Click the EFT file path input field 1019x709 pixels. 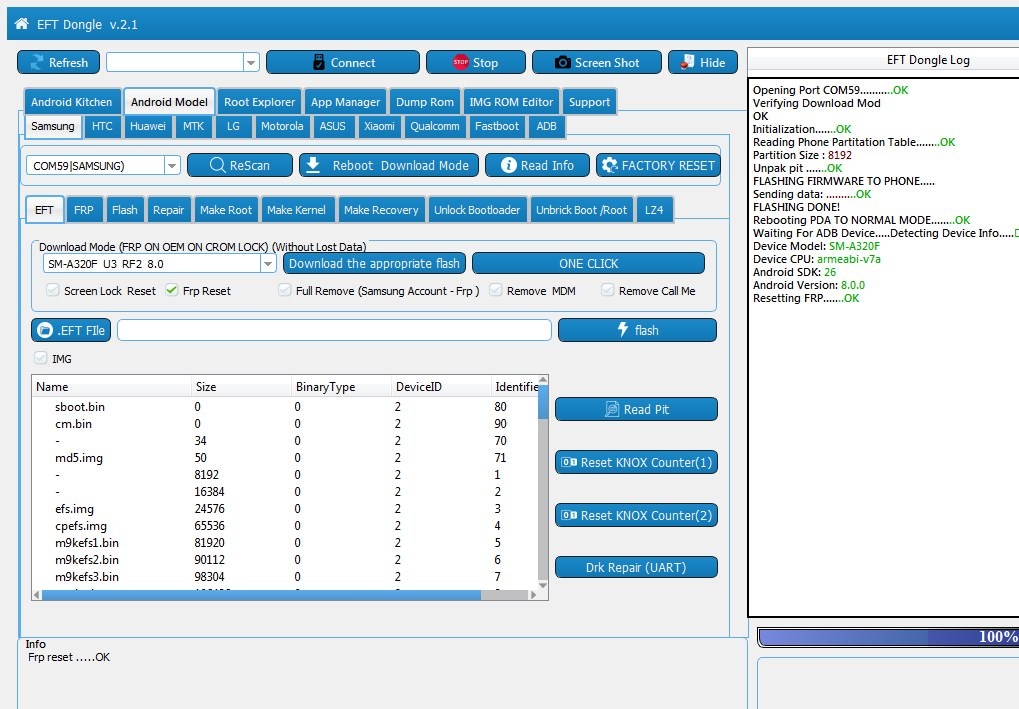click(335, 330)
